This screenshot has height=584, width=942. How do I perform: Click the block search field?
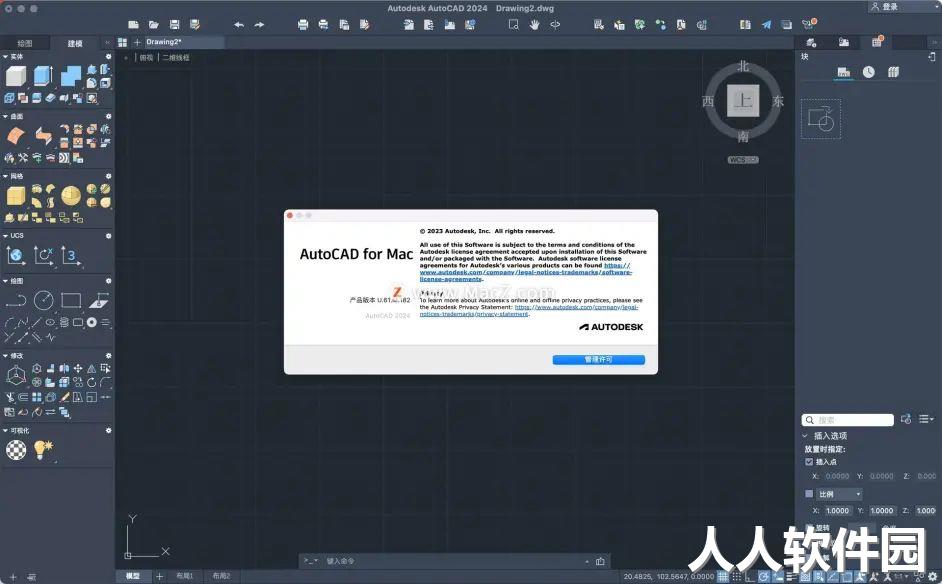[x=848, y=420]
